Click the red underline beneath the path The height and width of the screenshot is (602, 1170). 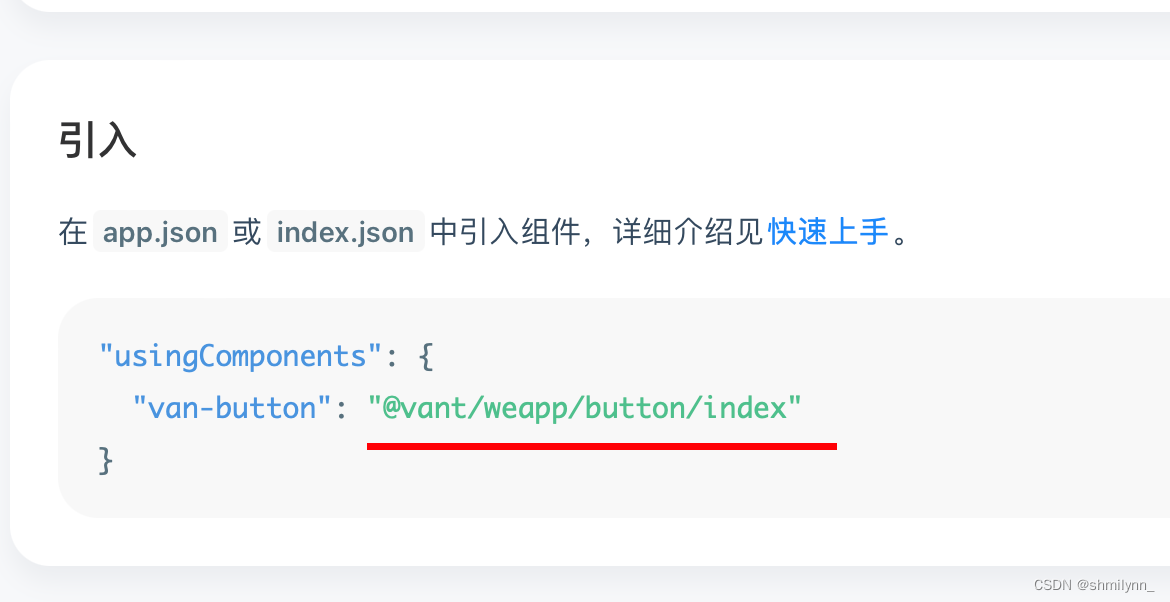601,446
